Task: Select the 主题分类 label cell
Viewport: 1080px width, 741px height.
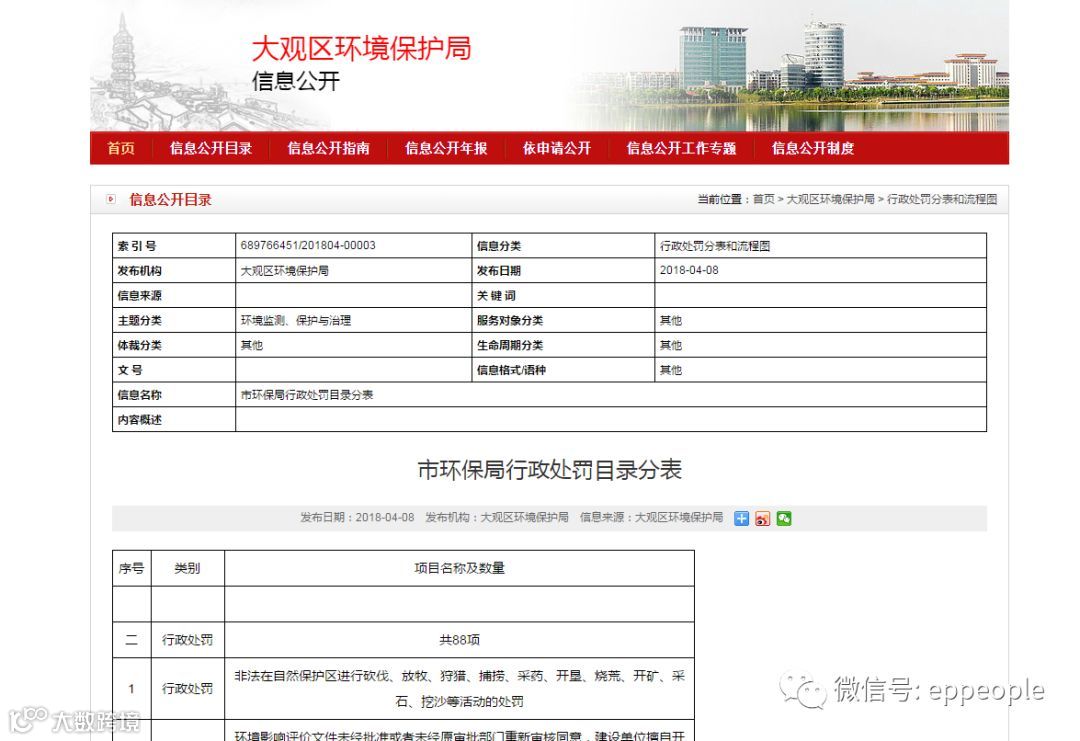Action: [x=174, y=320]
